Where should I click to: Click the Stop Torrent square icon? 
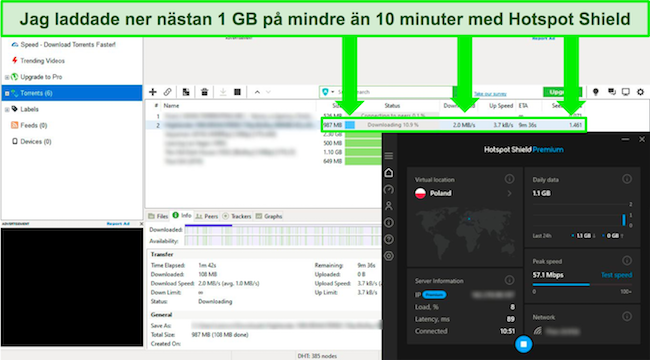(x=238, y=92)
